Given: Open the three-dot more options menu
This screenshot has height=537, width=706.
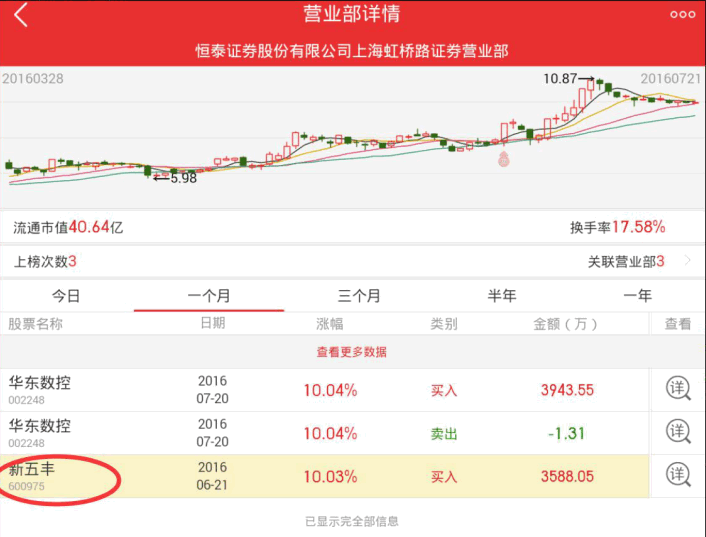Looking at the screenshot, I should click(x=682, y=15).
